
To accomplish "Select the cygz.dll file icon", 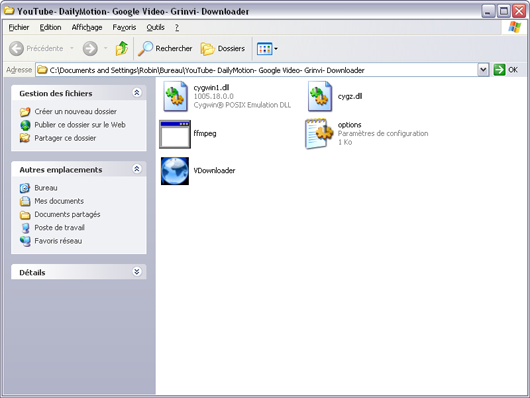I will pos(320,96).
